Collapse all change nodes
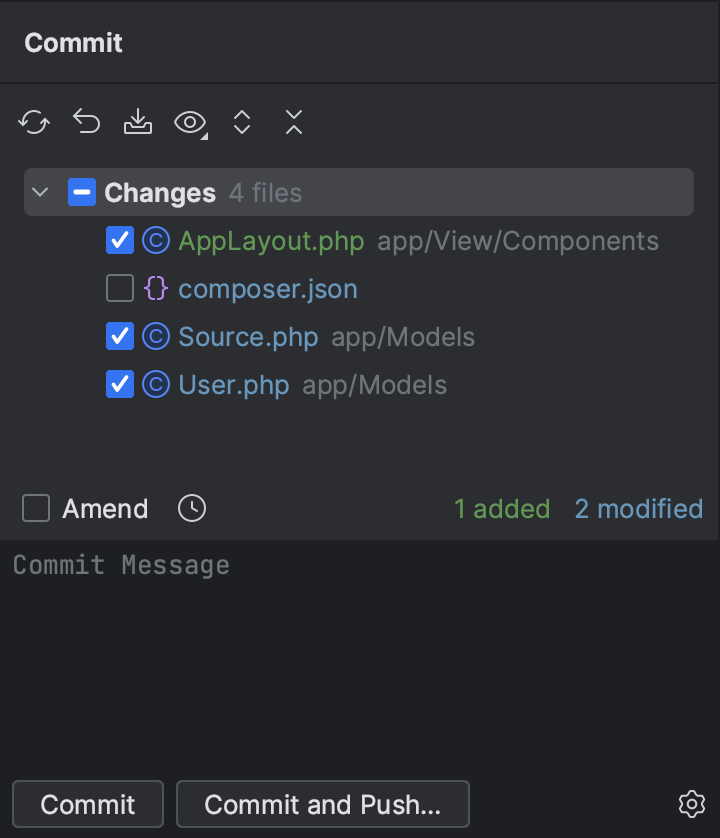The width and height of the screenshot is (720, 838). pyautogui.click(x=292, y=122)
